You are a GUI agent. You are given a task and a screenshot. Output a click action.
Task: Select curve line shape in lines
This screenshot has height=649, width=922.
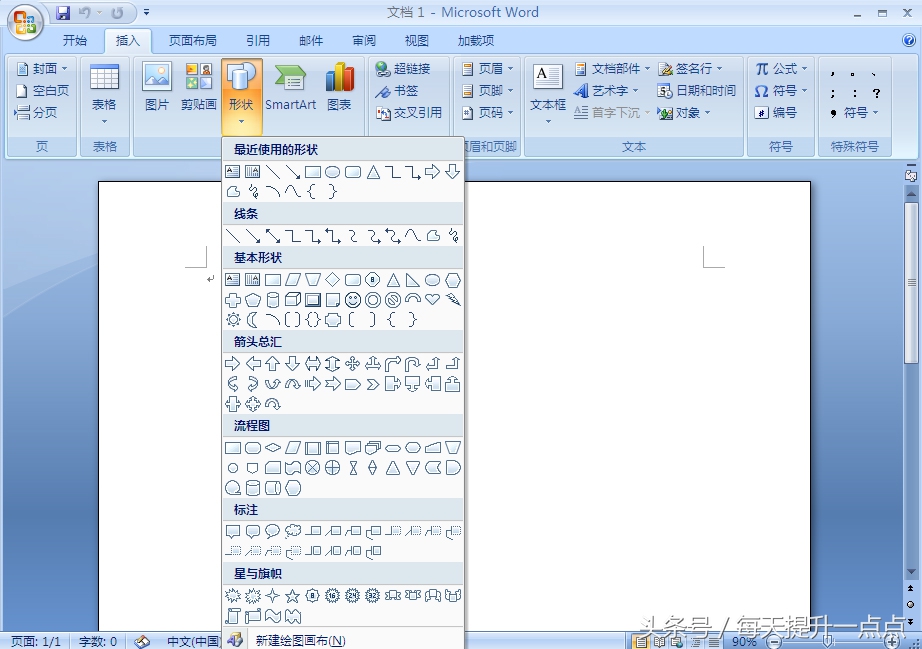point(413,236)
